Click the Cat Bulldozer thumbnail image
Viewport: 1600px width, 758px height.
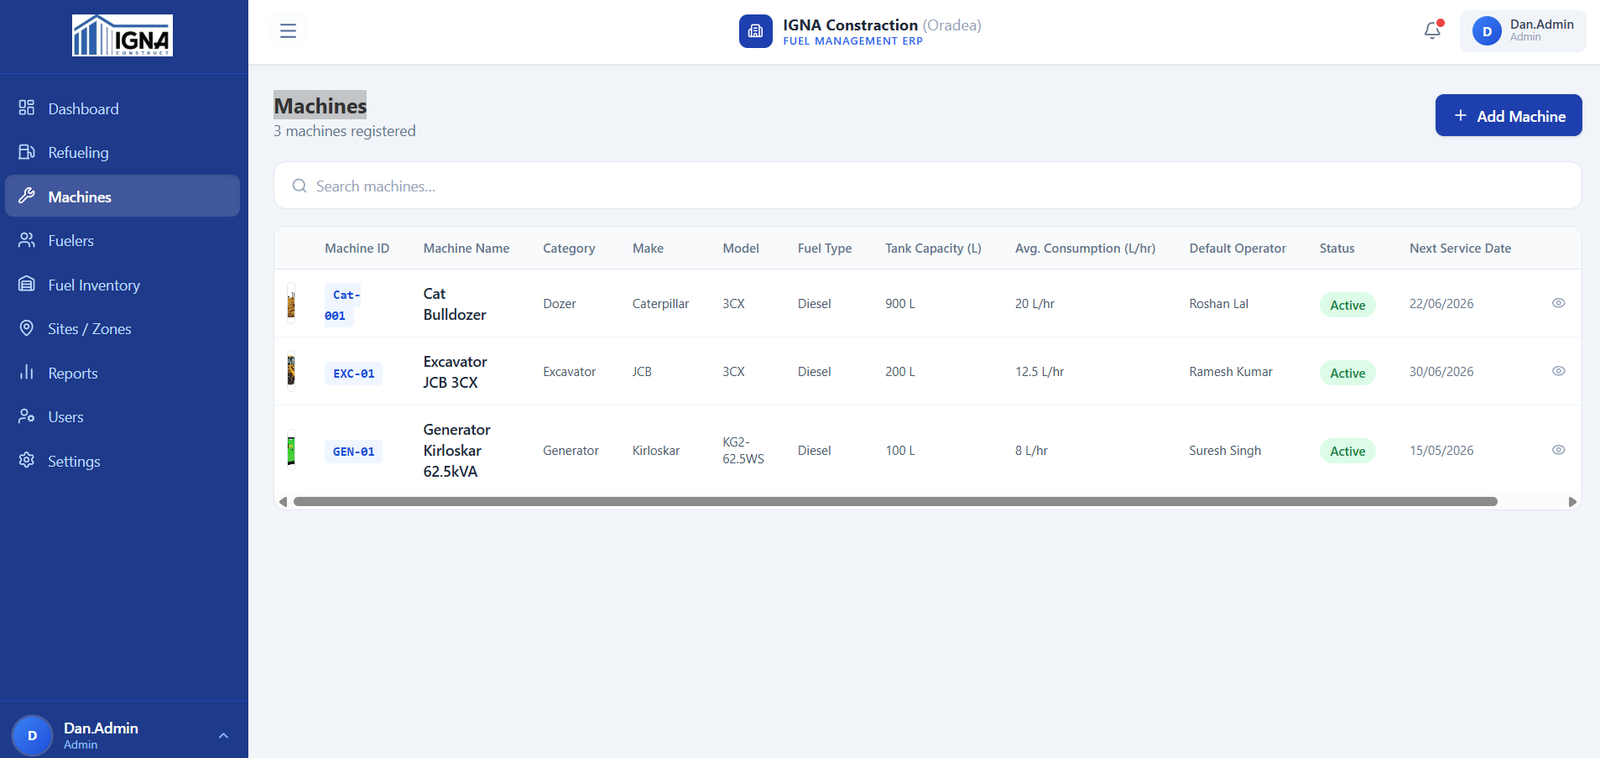(291, 303)
